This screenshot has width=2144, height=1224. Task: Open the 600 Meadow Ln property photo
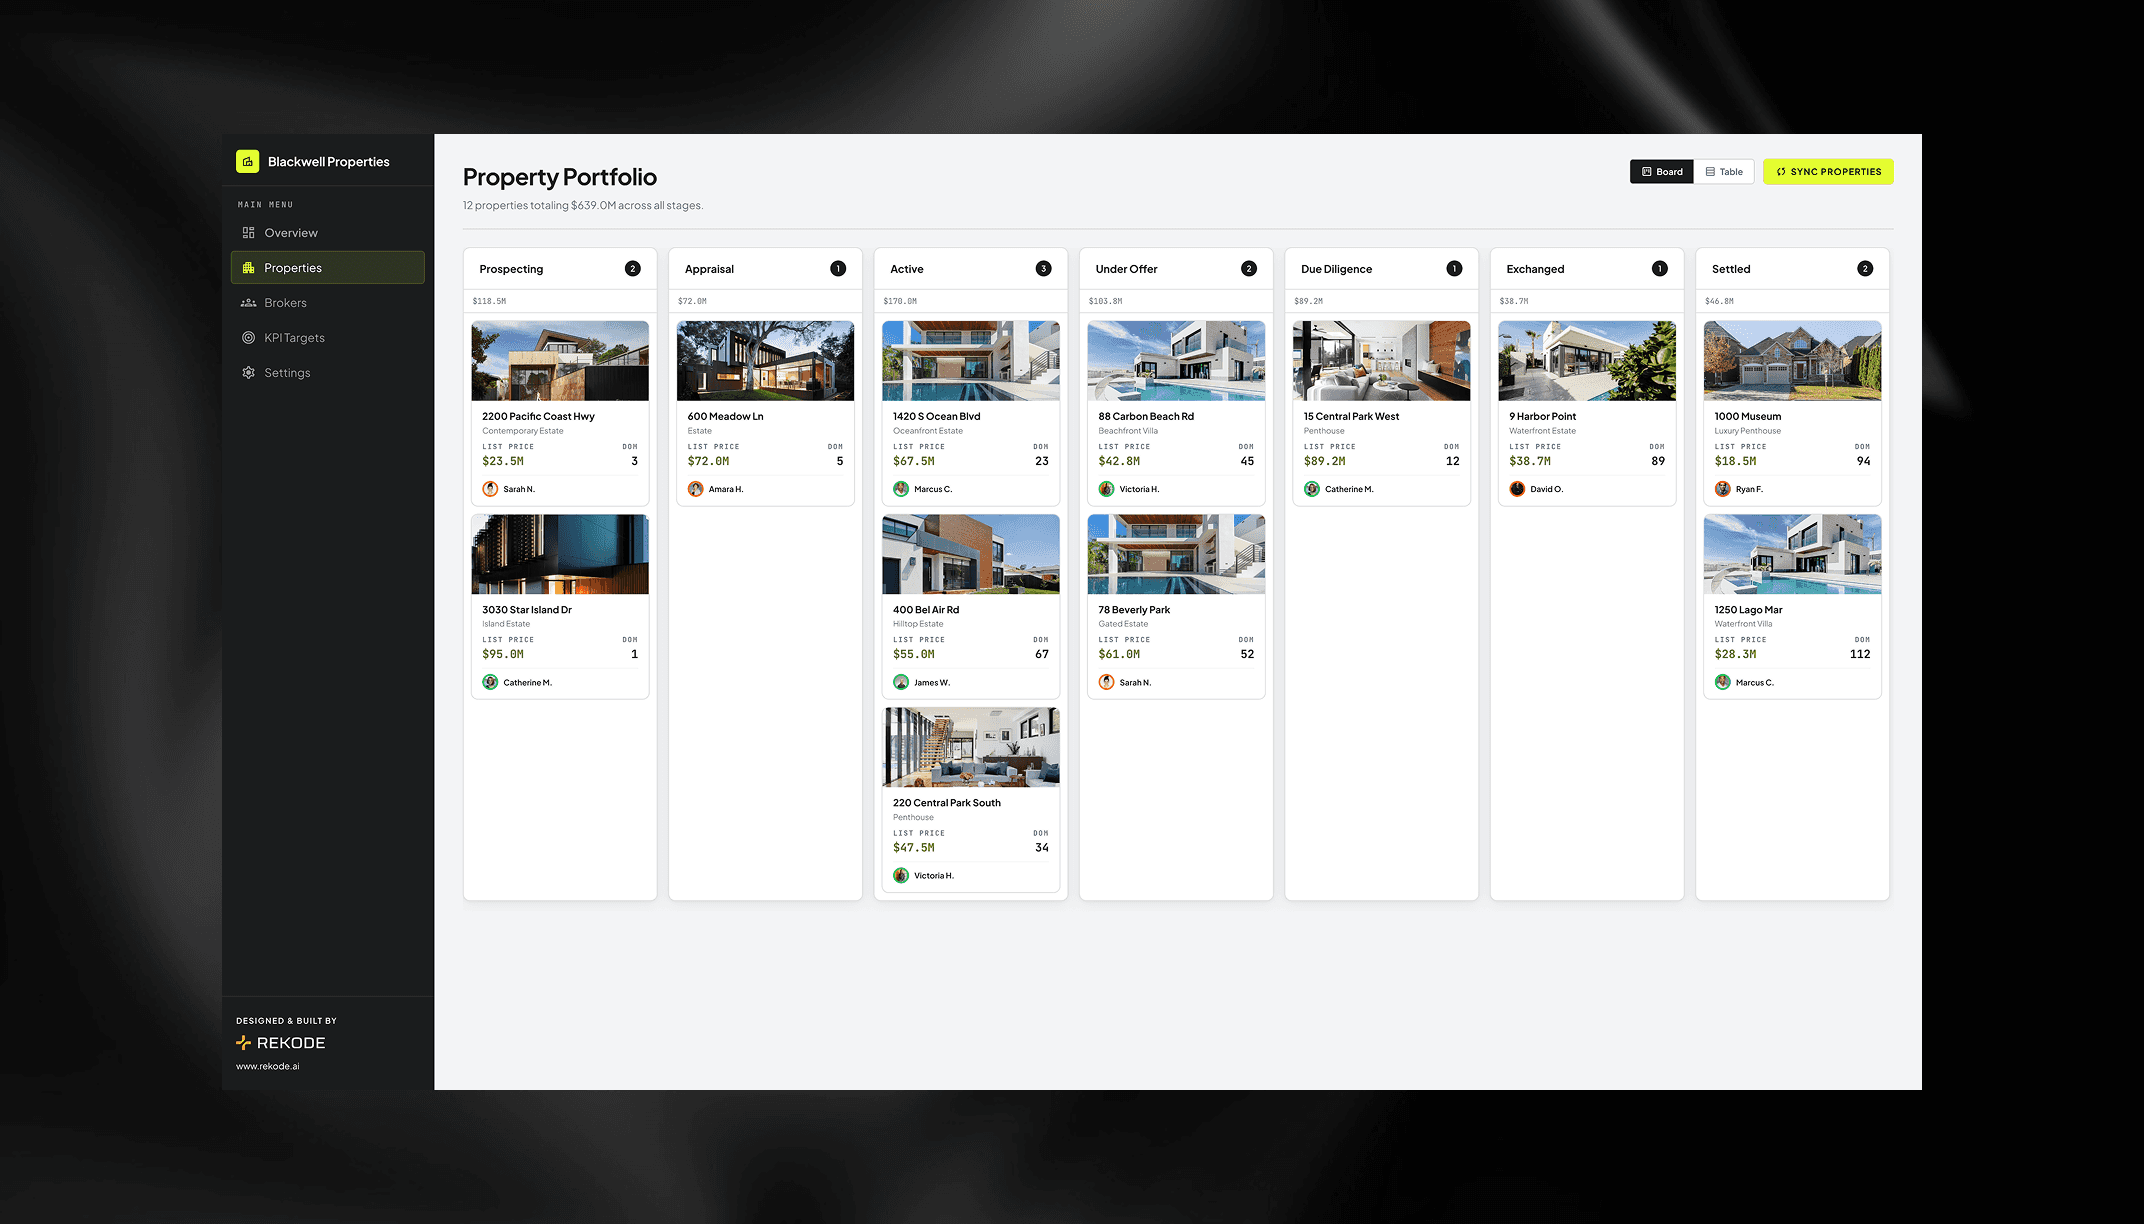765,361
